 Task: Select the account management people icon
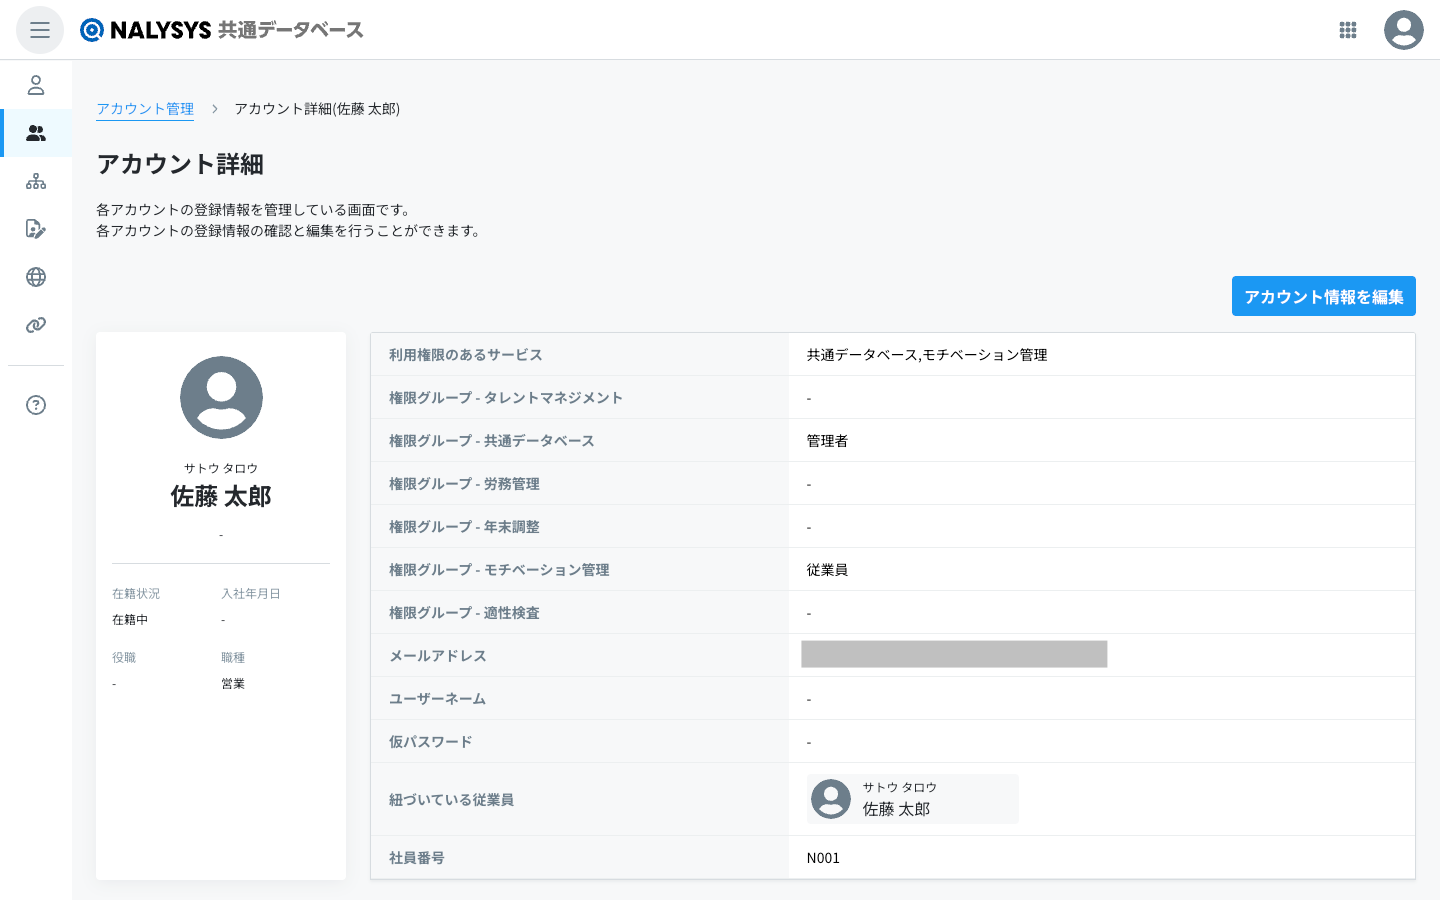pos(36,133)
